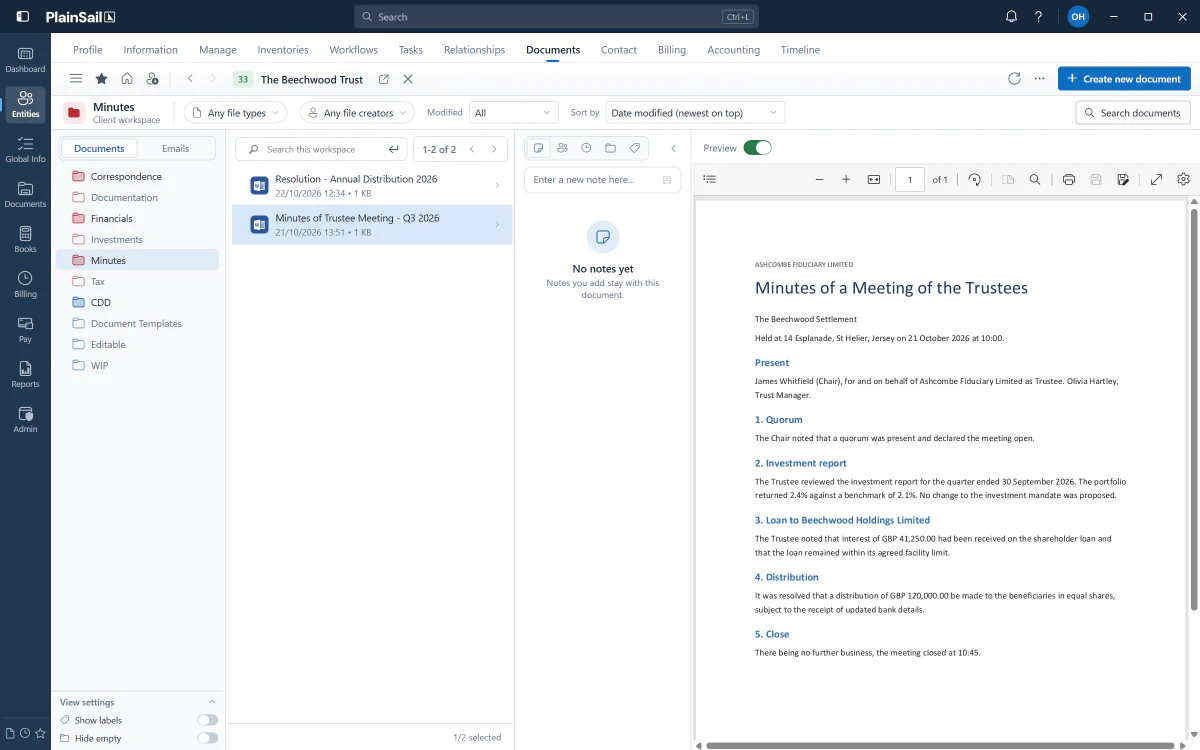Click the favourite star for The Beechwood Trust
1200x750 pixels.
pyautogui.click(x=101, y=79)
